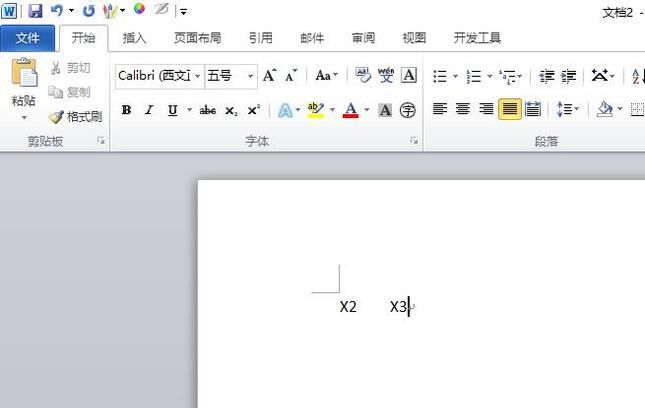645x408 pixels.
Task: Click the 复制 copy button
Action: 69,92
